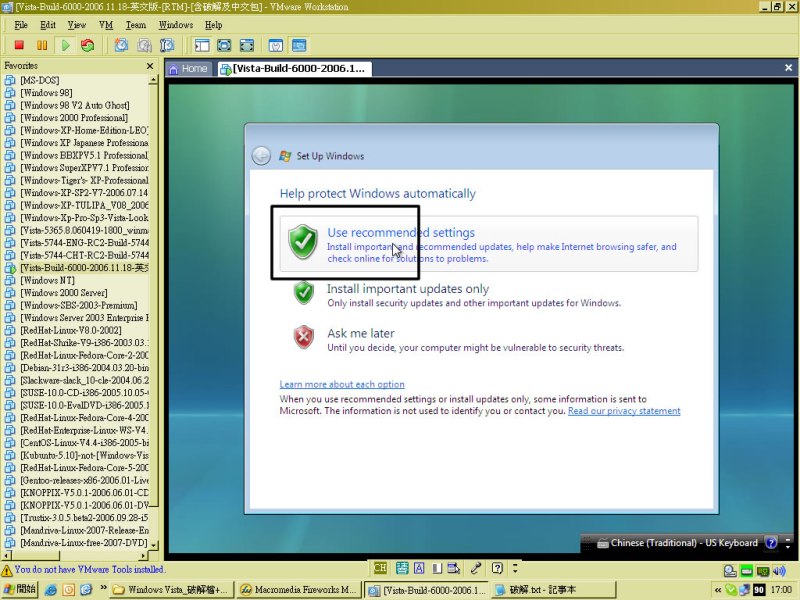Click the Revert to Snapshot icon
Image resolution: width=800 pixels, height=600 pixels.
tap(144, 45)
